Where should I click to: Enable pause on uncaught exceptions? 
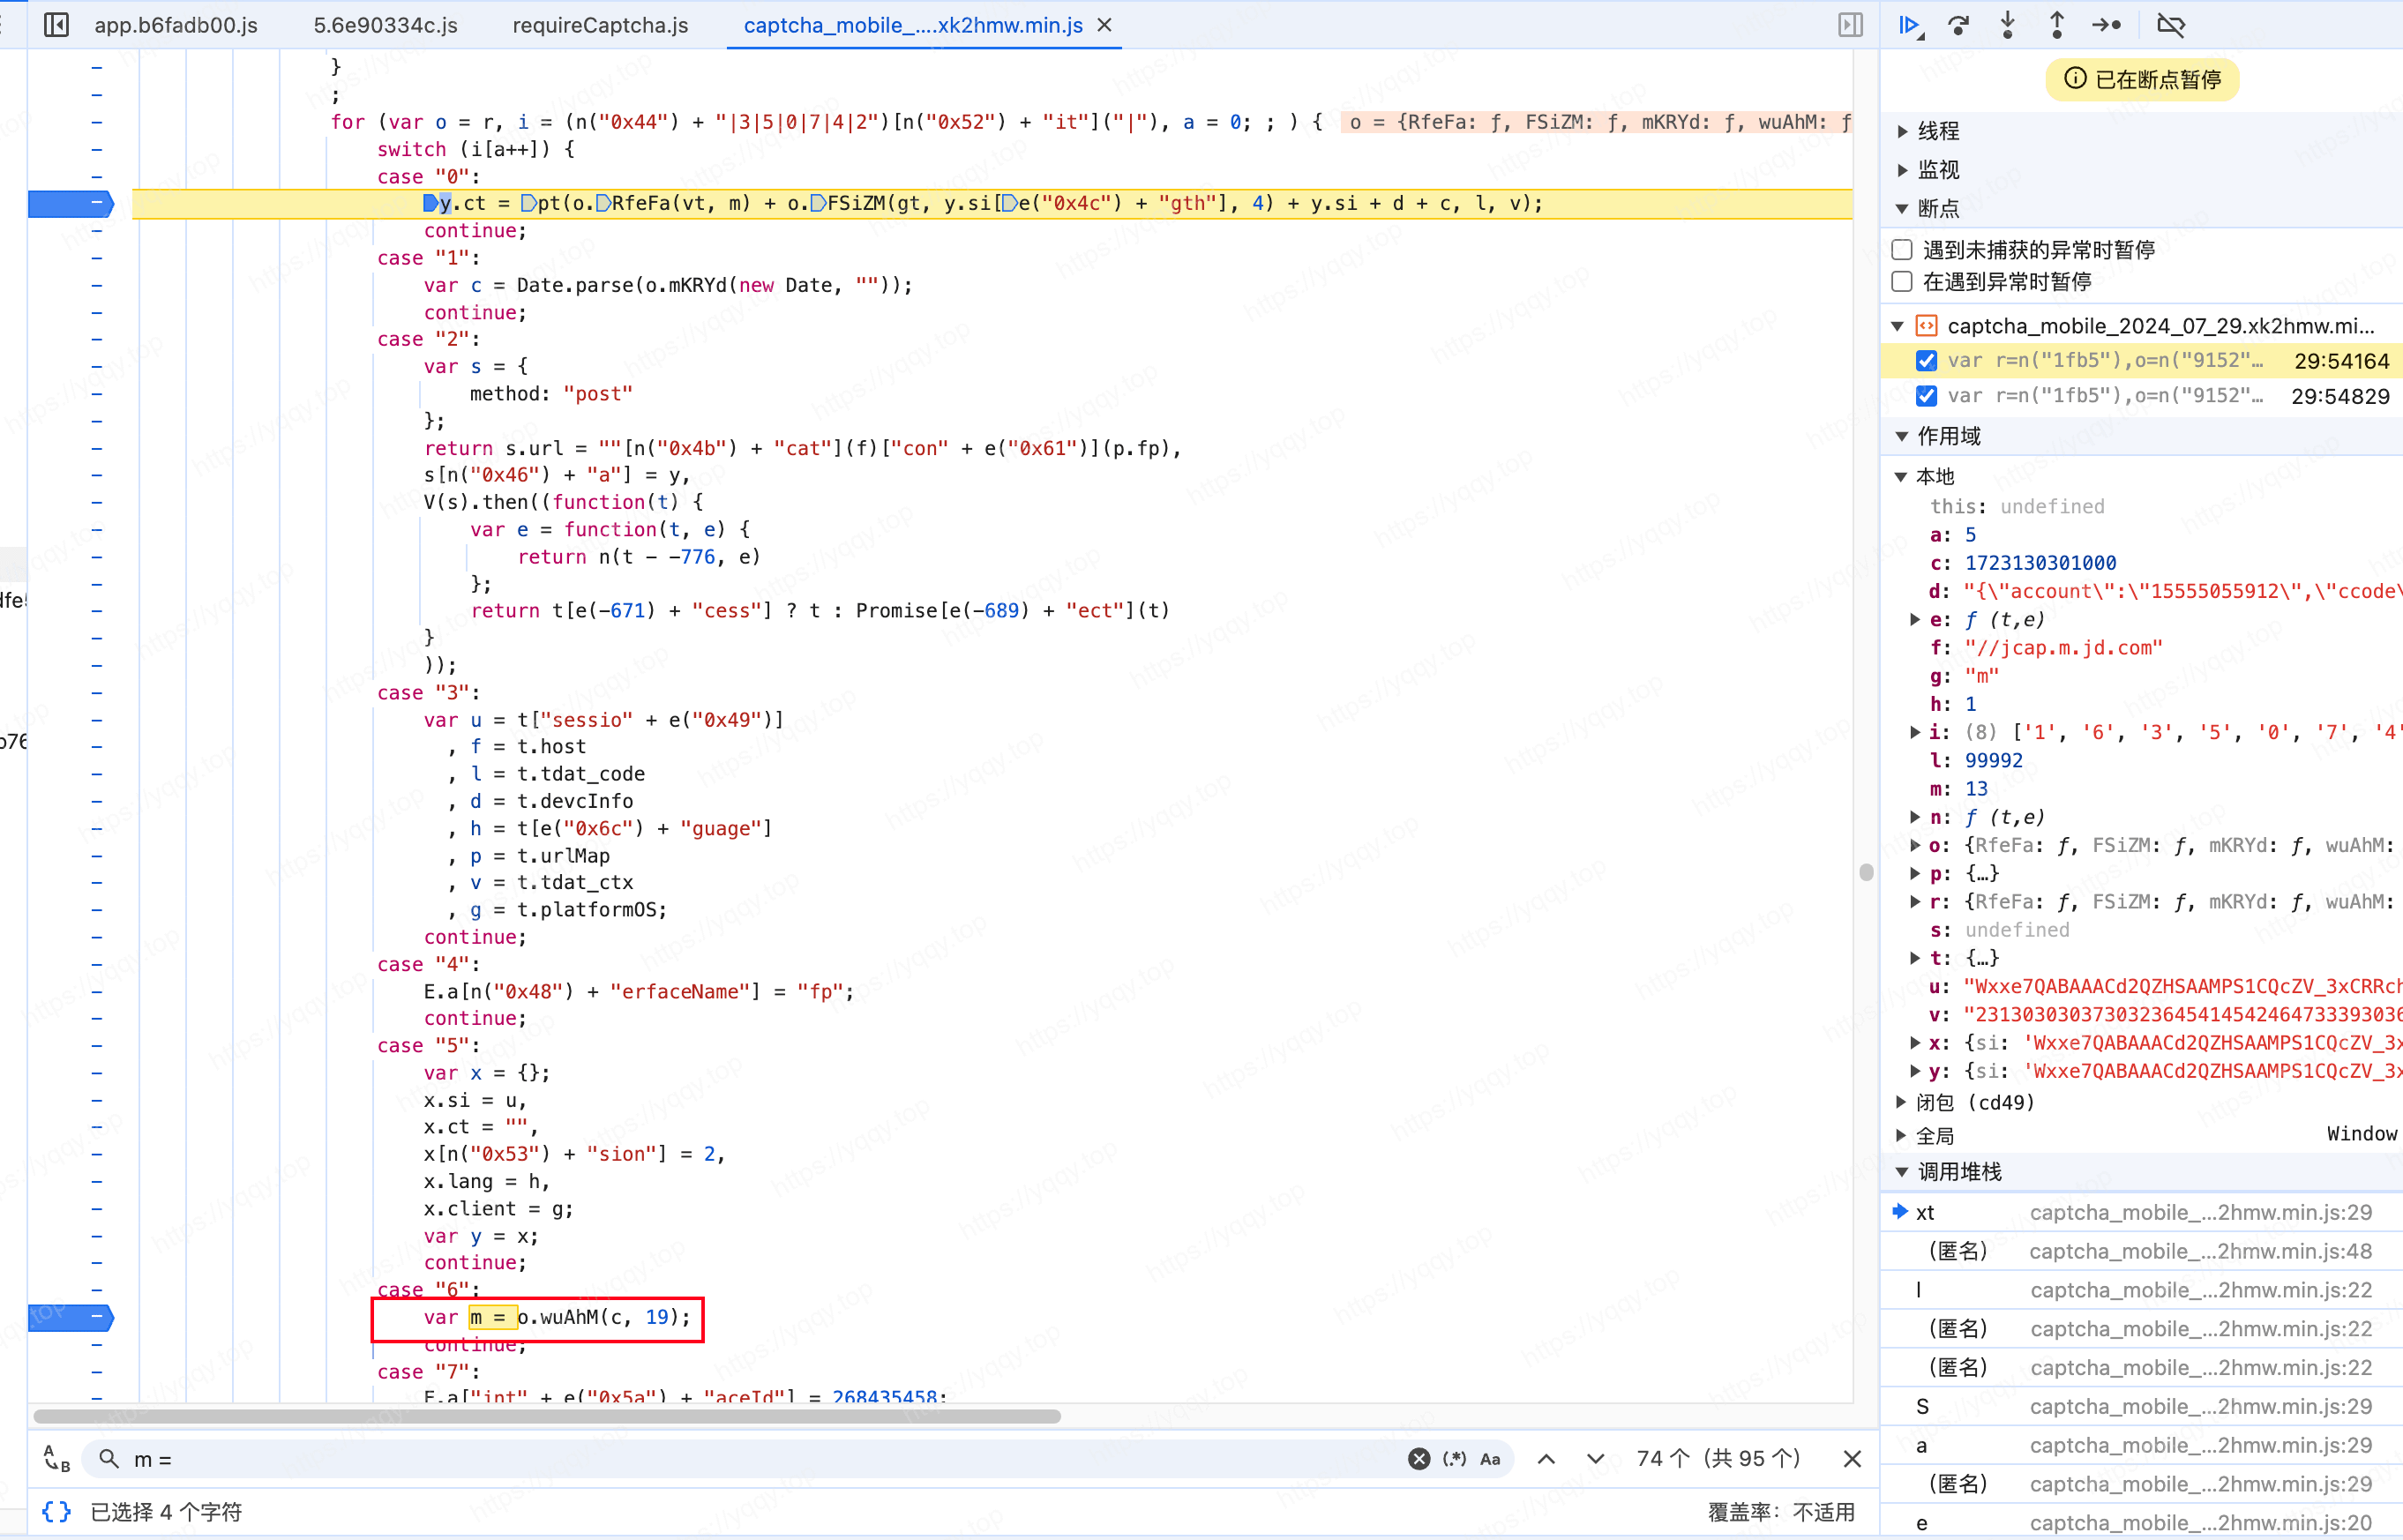click(x=1902, y=250)
